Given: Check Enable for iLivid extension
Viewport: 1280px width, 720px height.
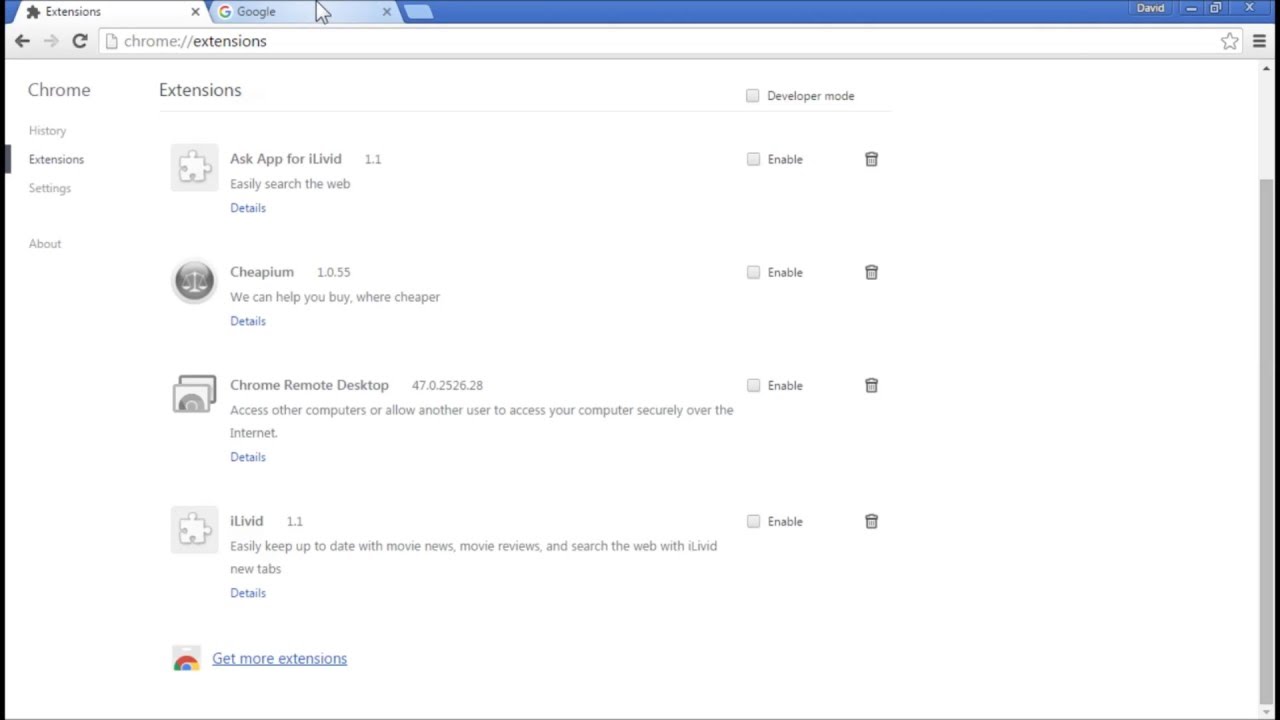Looking at the screenshot, I should coord(753,521).
